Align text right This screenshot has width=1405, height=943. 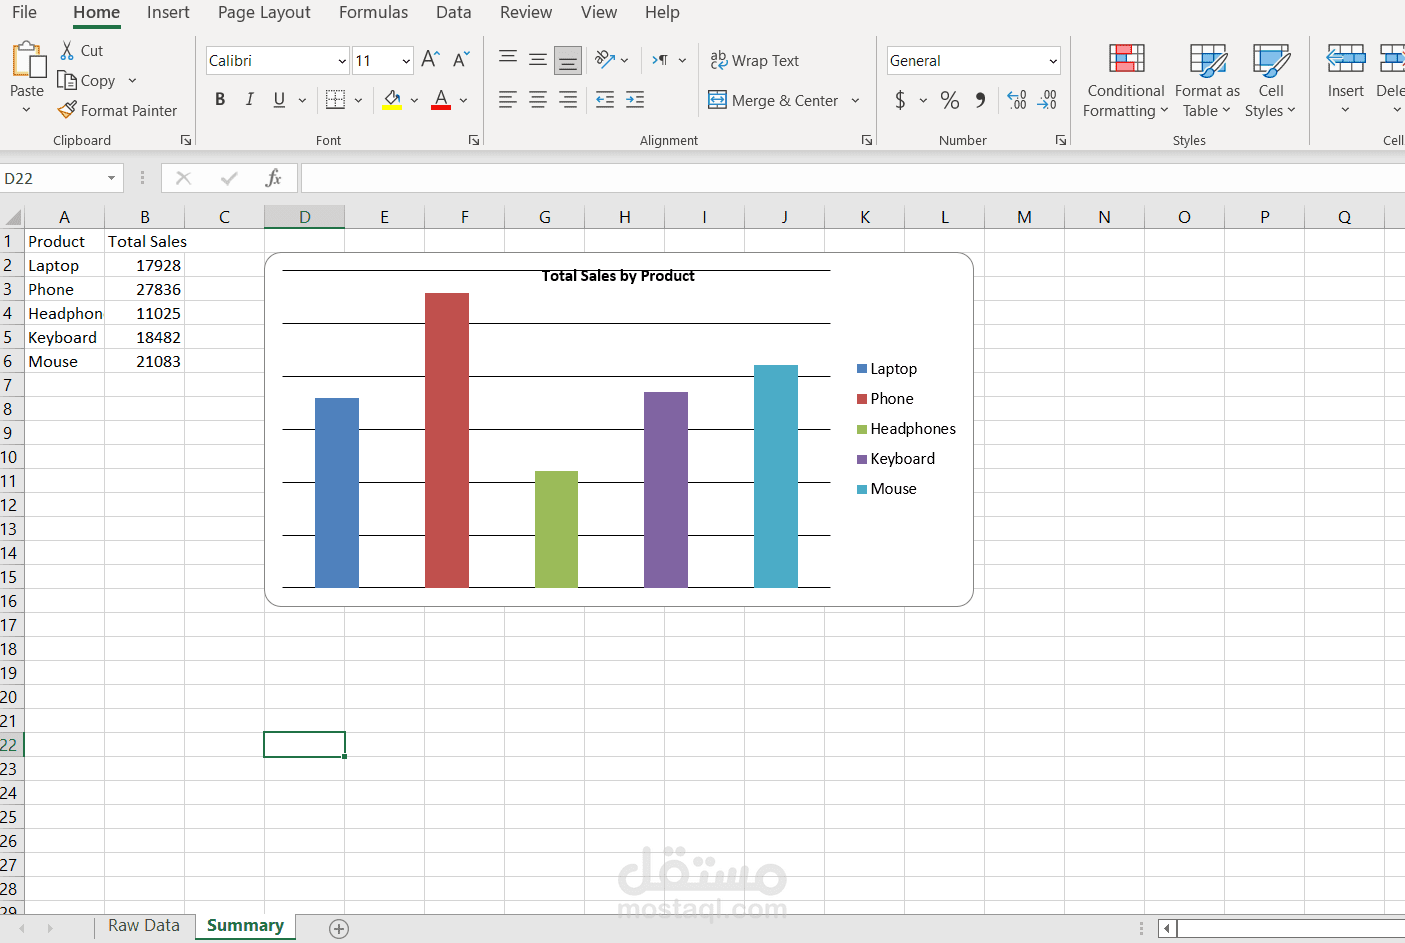(x=568, y=99)
